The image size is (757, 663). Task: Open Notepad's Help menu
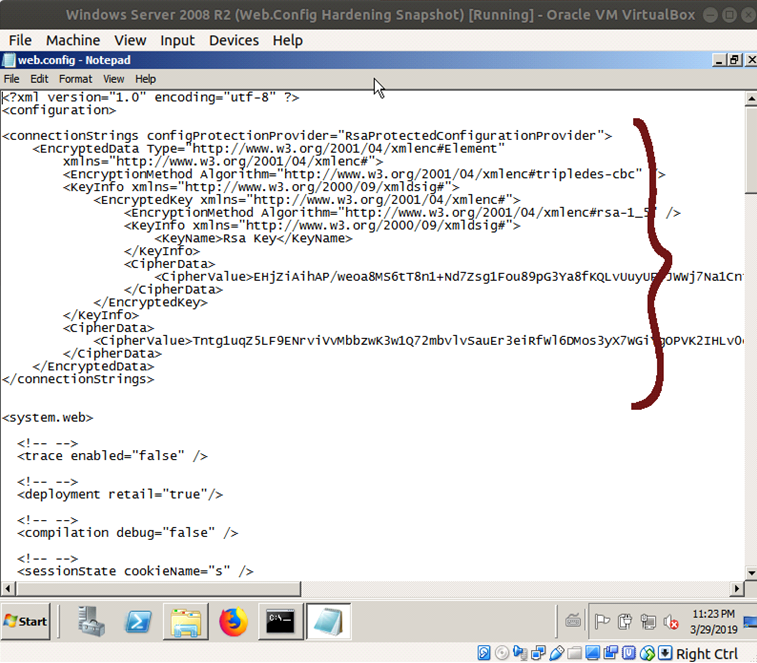(146, 79)
